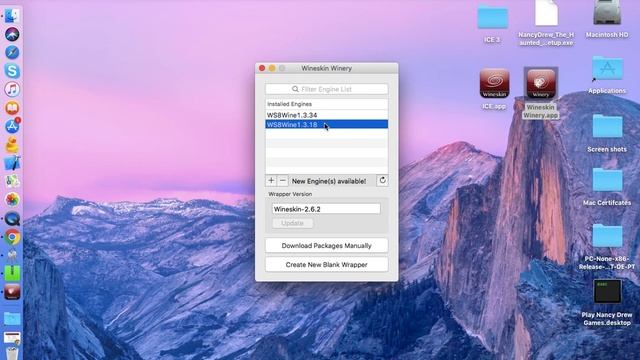This screenshot has width=640, height=360.
Task: Add new engine with plus button
Action: pyautogui.click(x=271, y=181)
